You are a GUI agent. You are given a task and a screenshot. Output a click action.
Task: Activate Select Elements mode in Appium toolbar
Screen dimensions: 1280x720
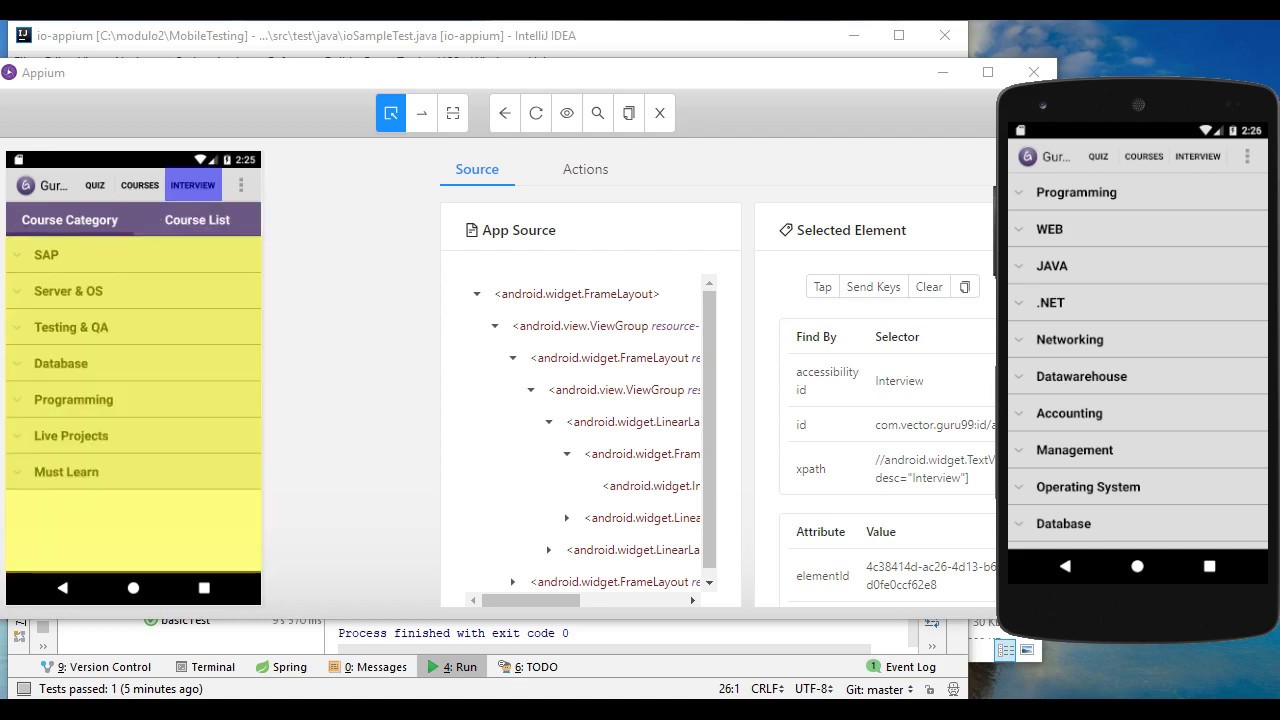point(391,113)
